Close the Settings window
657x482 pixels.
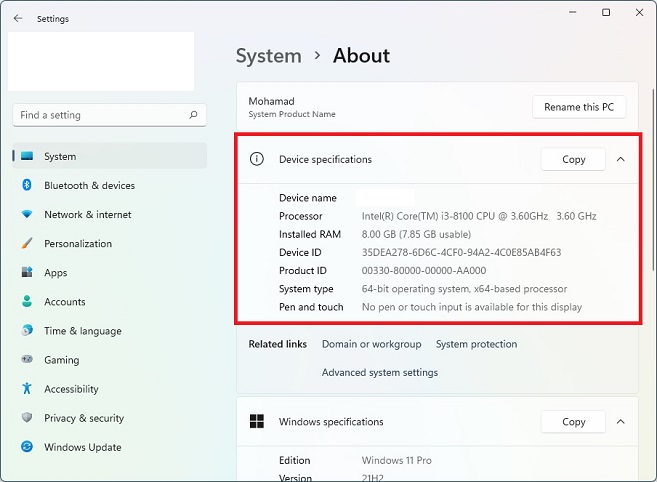(639, 13)
